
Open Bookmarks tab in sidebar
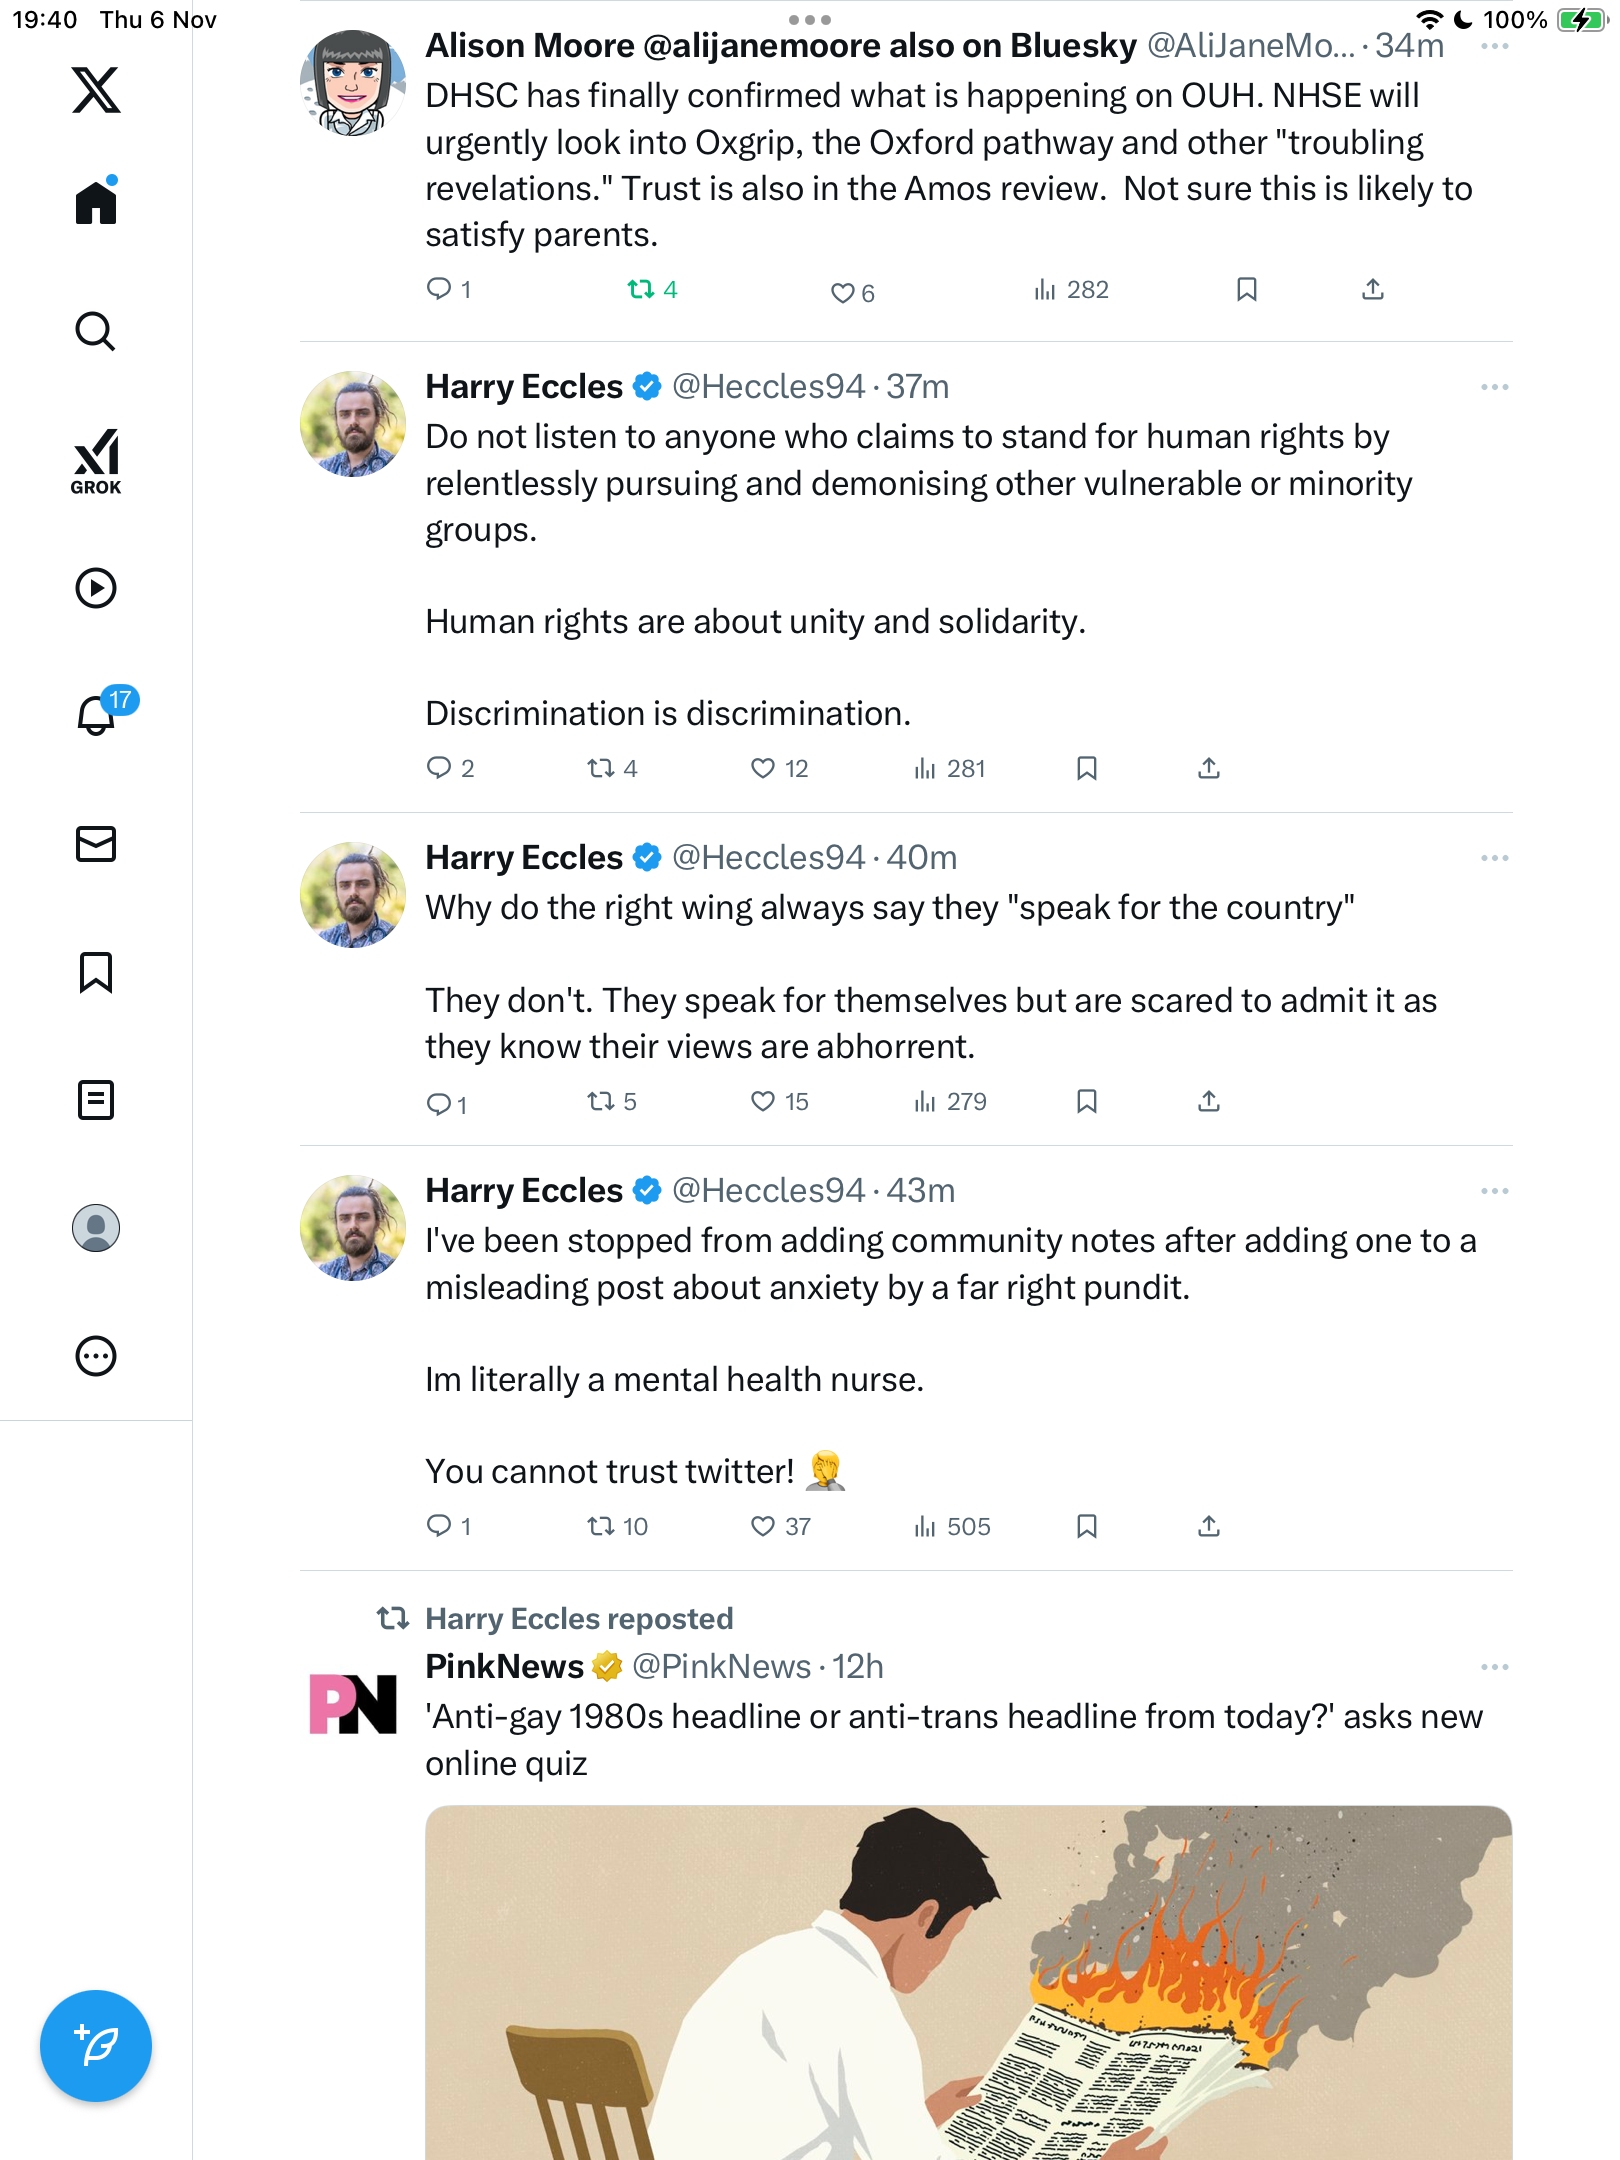[96, 972]
